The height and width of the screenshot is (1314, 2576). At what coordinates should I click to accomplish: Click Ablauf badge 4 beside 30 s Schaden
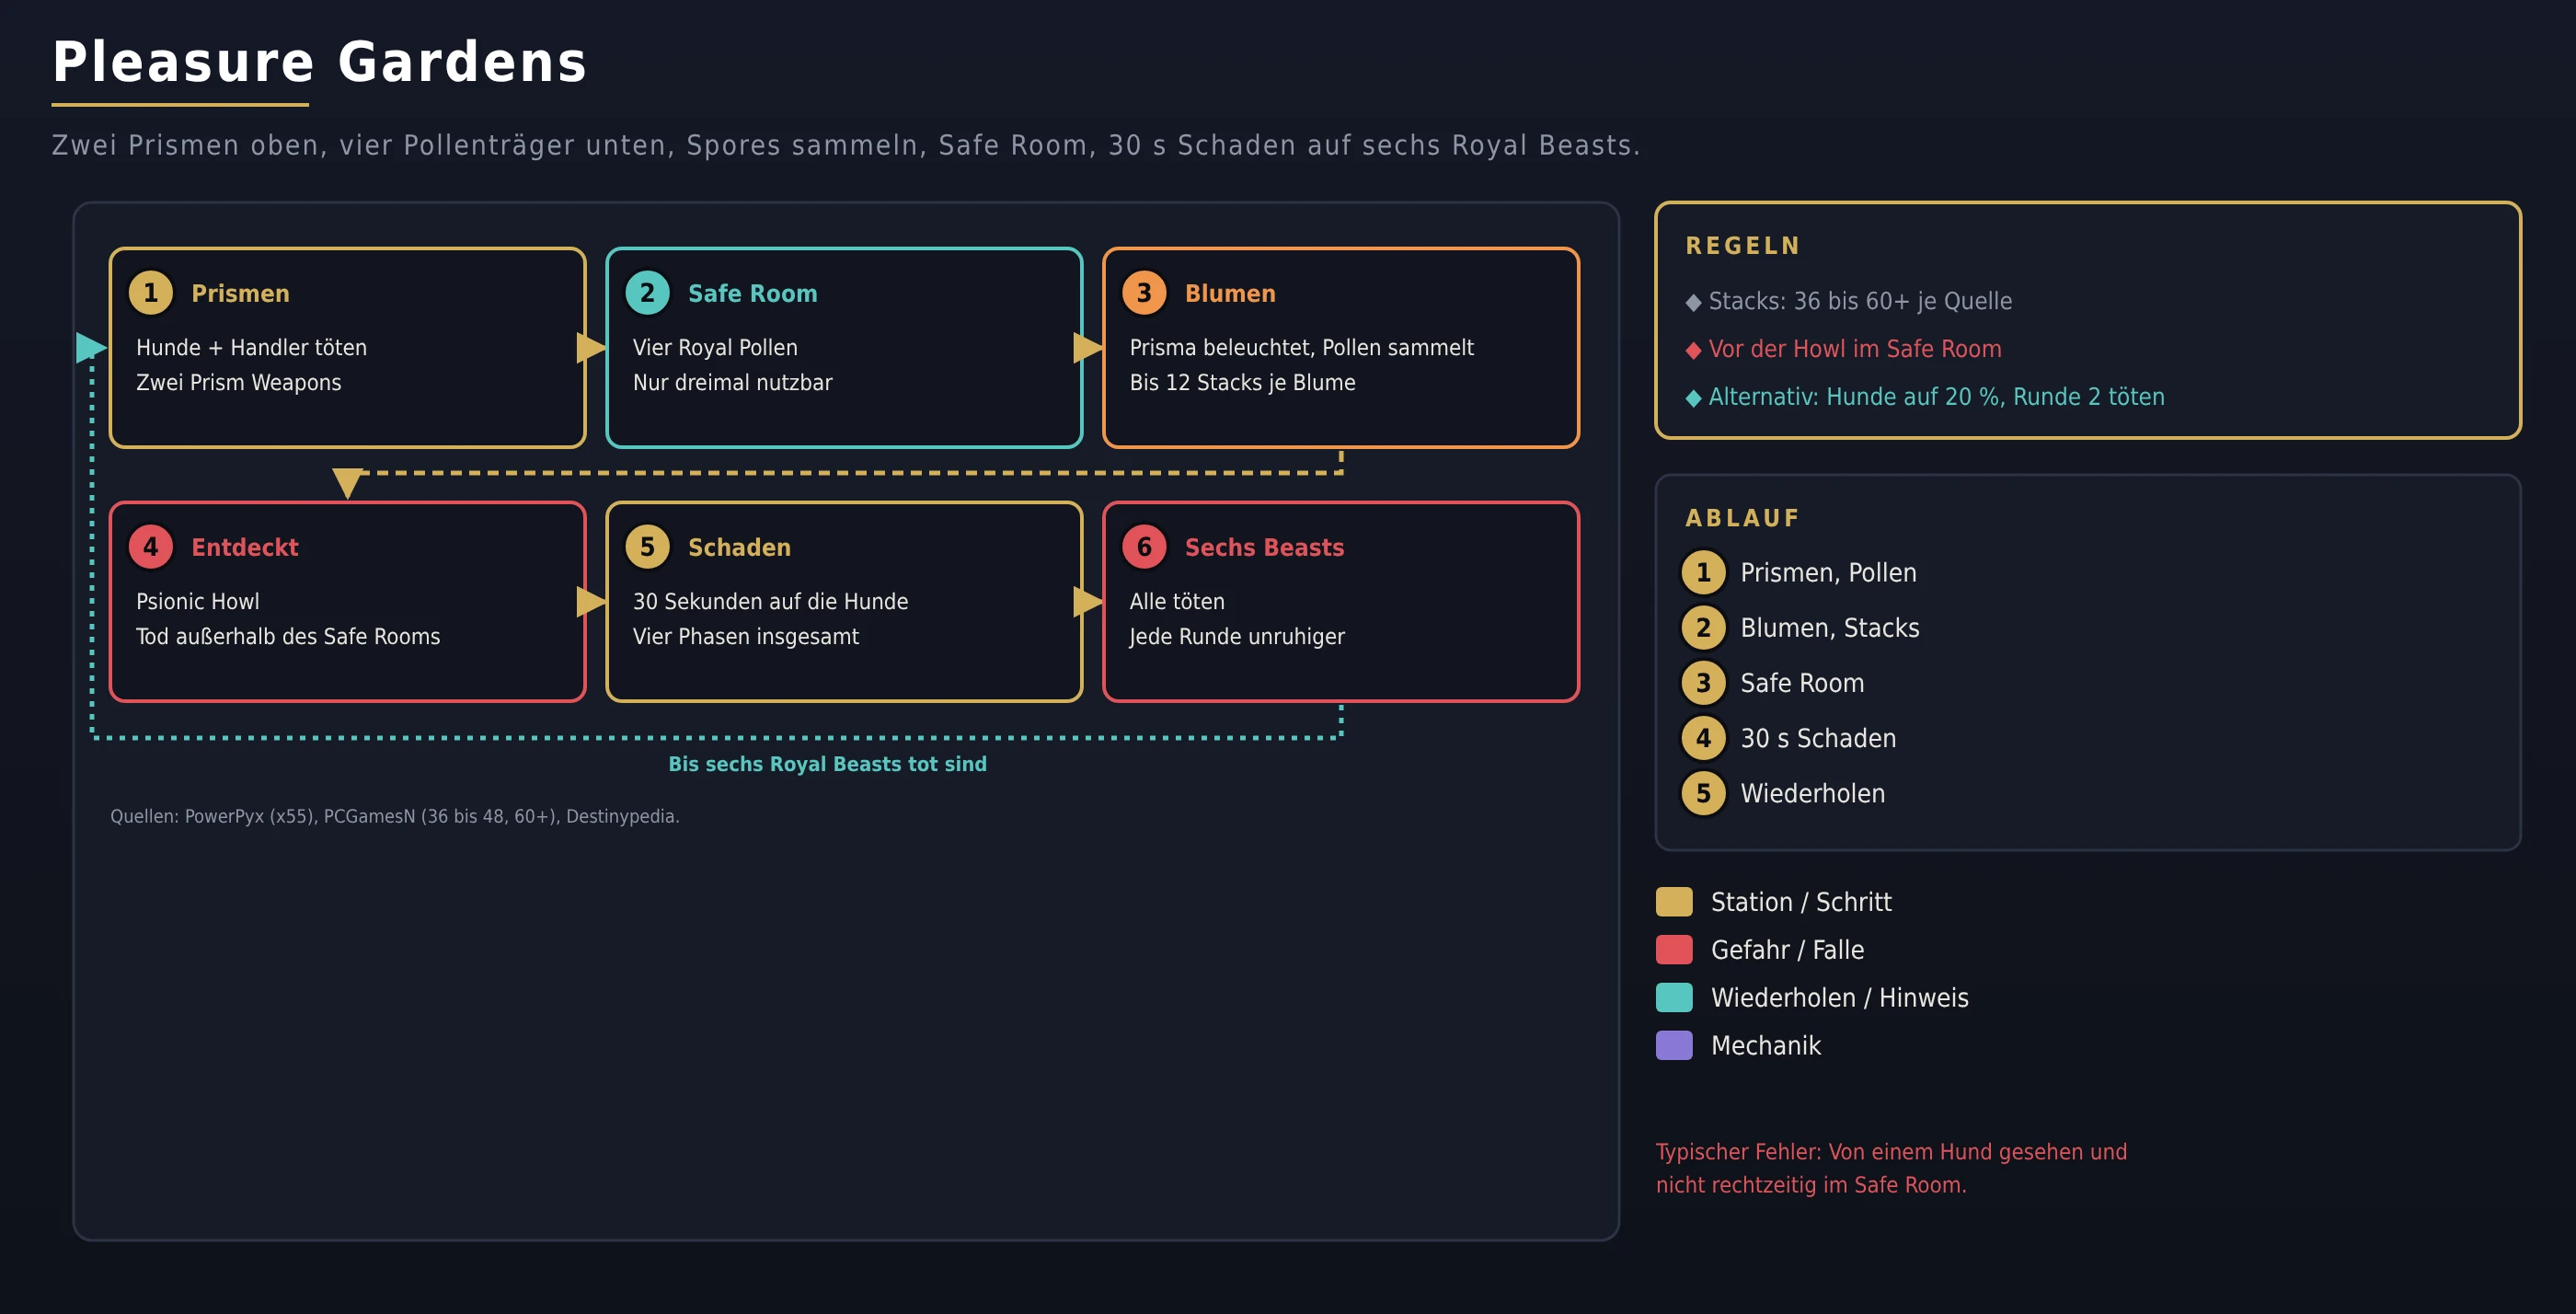(x=1704, y=738)
